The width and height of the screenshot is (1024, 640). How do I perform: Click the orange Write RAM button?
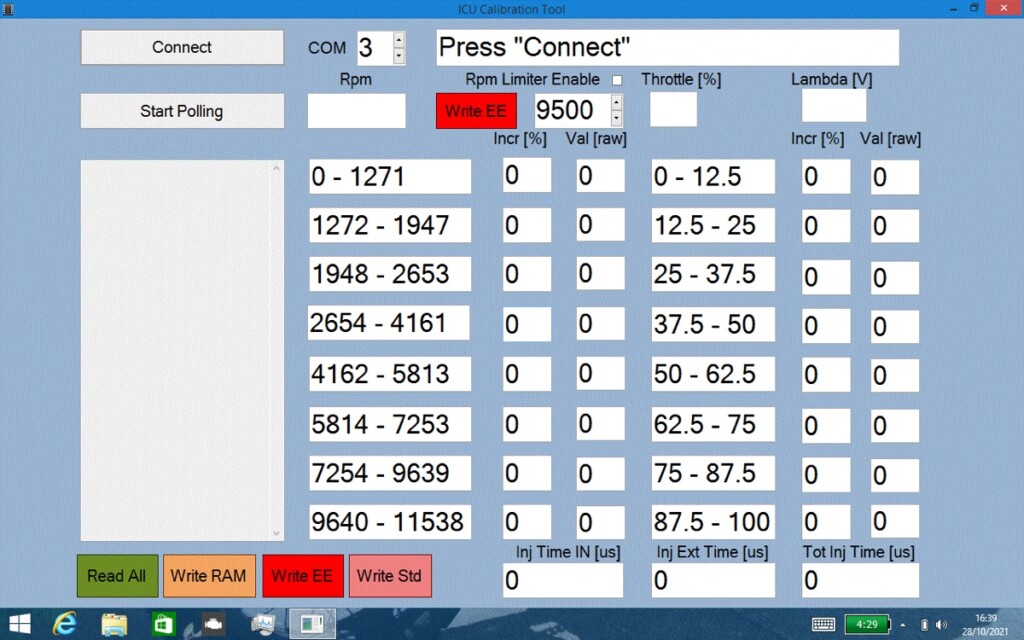pos(209,576)
